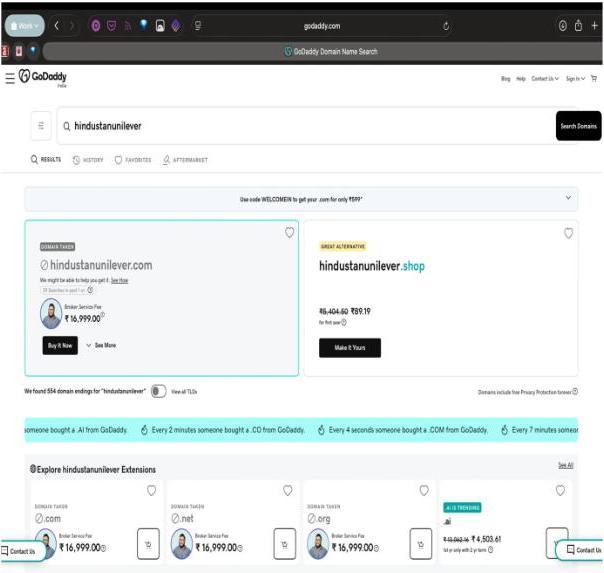Click the Pocket shield extension icon
The height and width of the screenshot is (573, 604).
click(112, 26)
